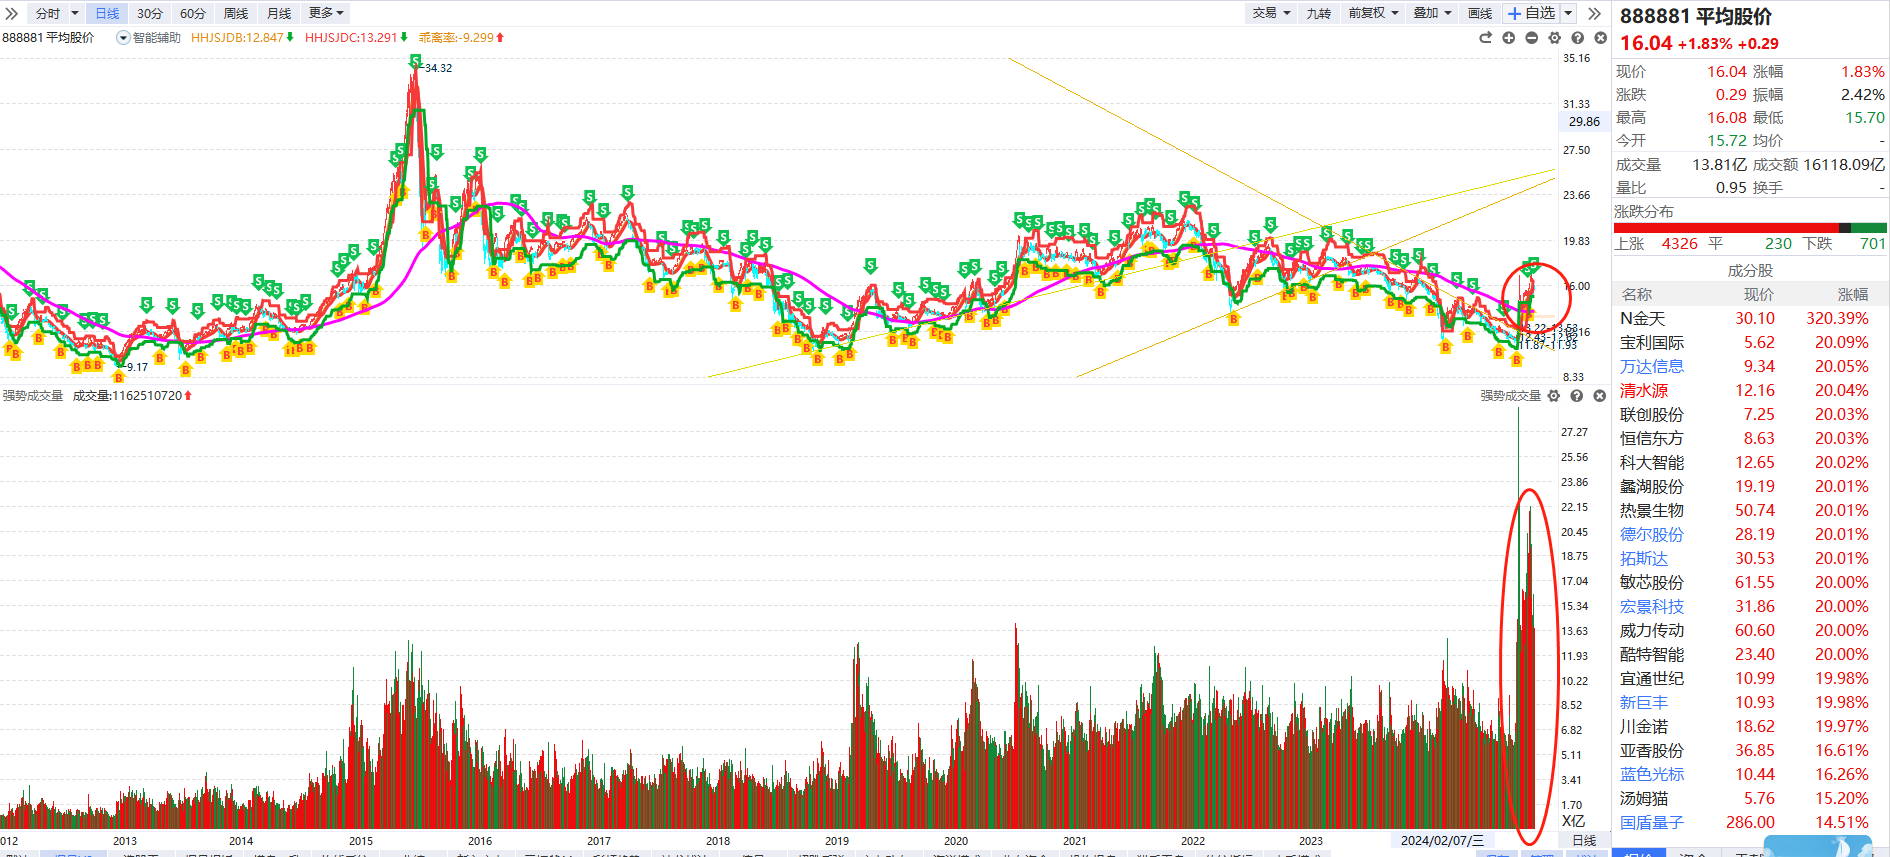Open the 叠加 overlay dropdown
Image resolution: width=1890 pixels, height=857 pixels.
point(1431,13)
